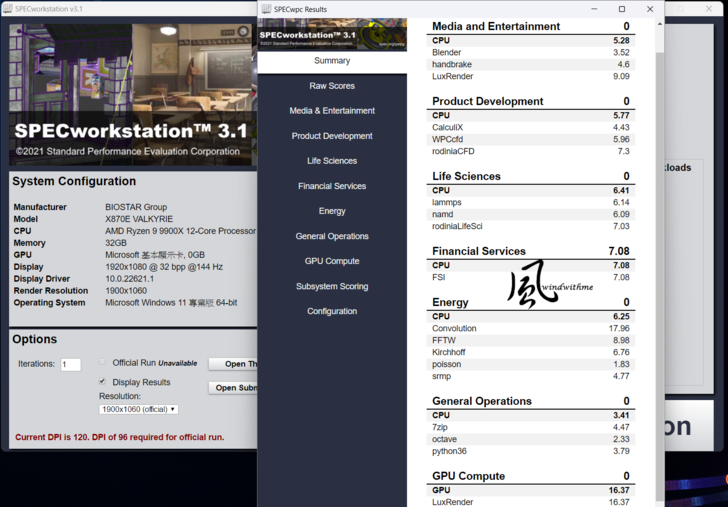Click the AMD Ryzen 9 9900X CPU value
The height and width of the screenshot is (507, 728).
(x=181, y=231)
